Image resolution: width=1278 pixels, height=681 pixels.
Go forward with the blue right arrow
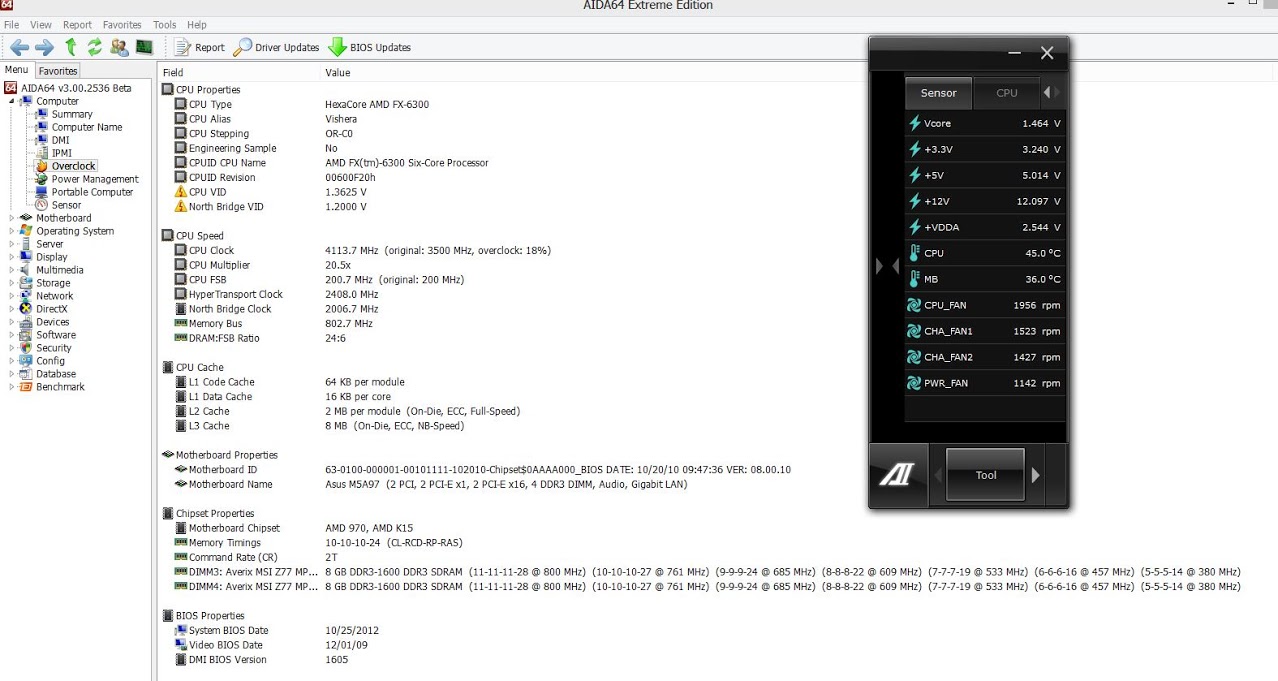(x=44, y=47)
